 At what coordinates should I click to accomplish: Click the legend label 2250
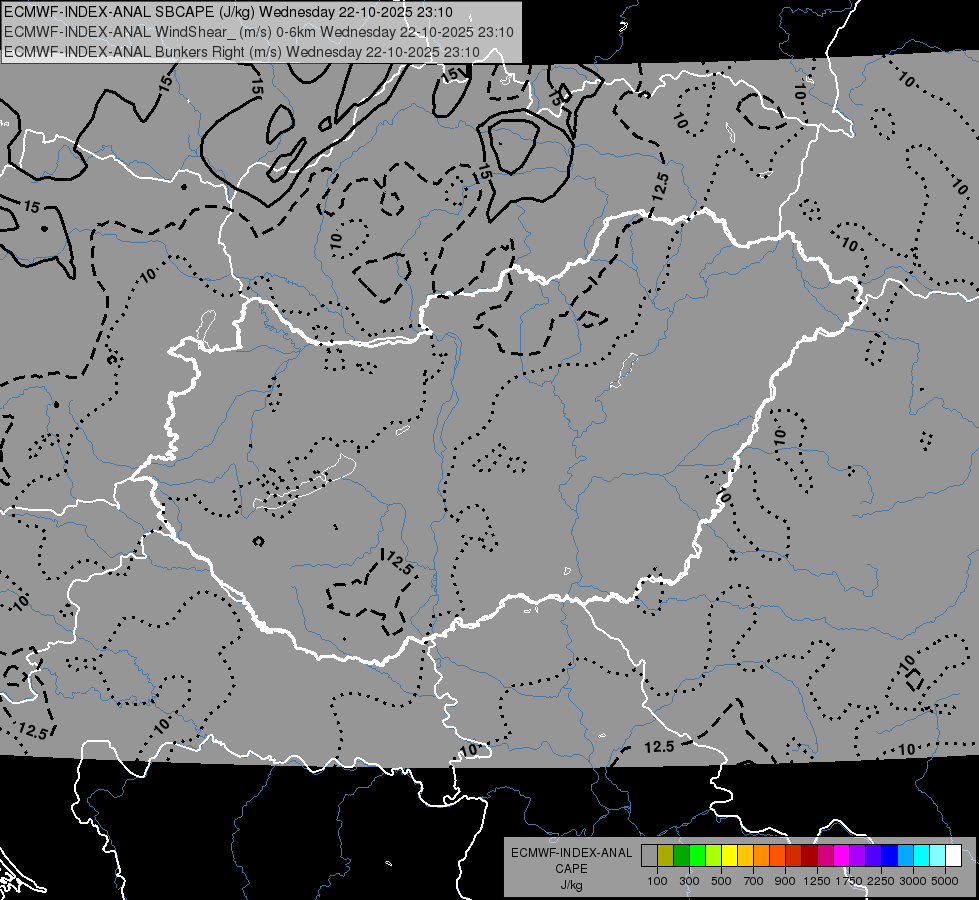click(881, 881)
